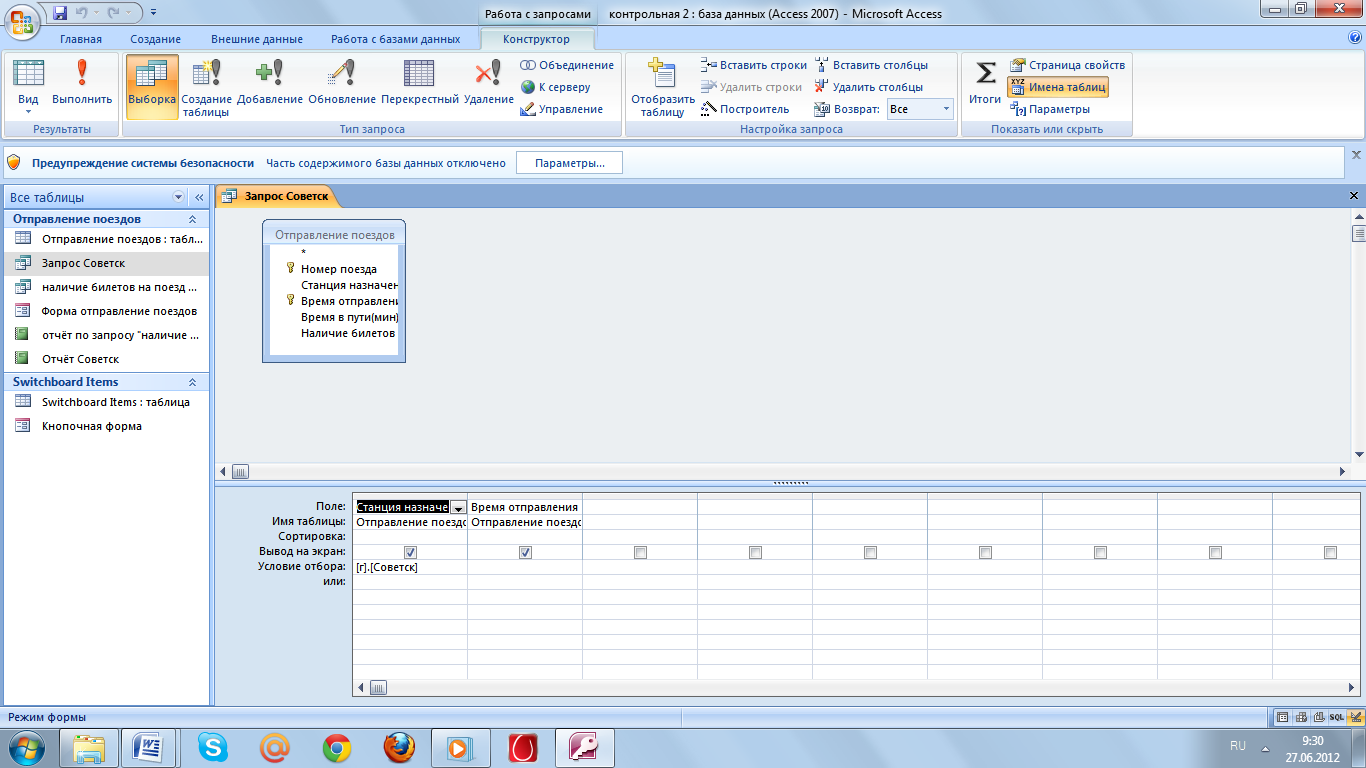Check Вывод на экран in fourth column
The width and height of the screenshot is (1366, 768).
(755, 552)
